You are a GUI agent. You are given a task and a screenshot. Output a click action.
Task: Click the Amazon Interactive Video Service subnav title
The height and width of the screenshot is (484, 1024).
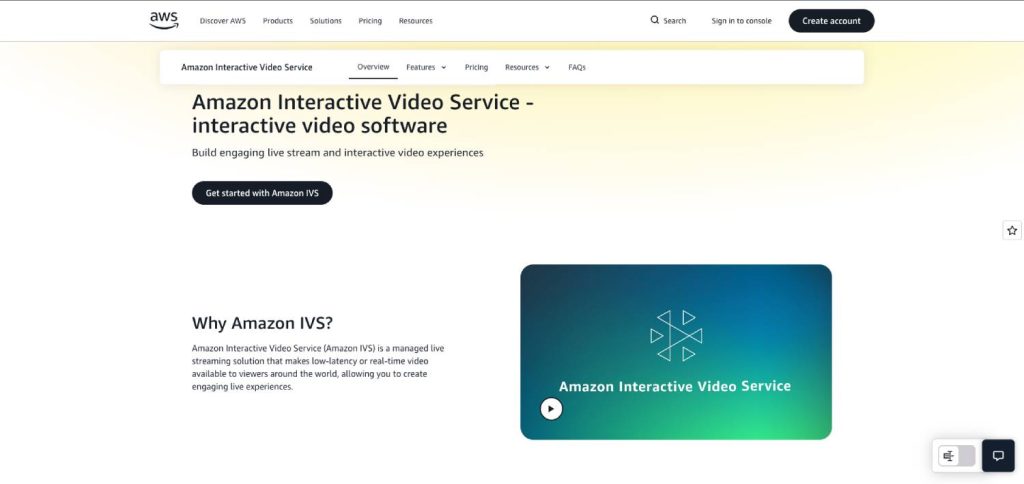pyautogui.click(x=247, y=67)
